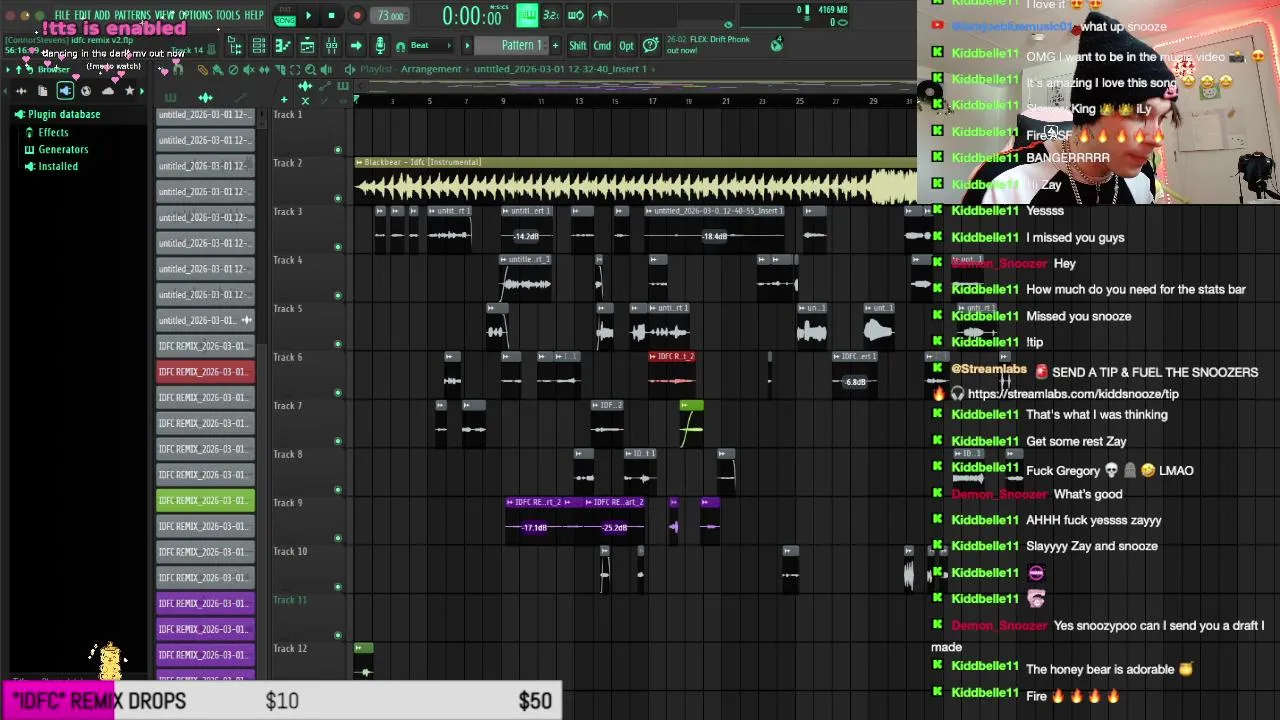Open the browser Online globe tab icon

[86, 91]
